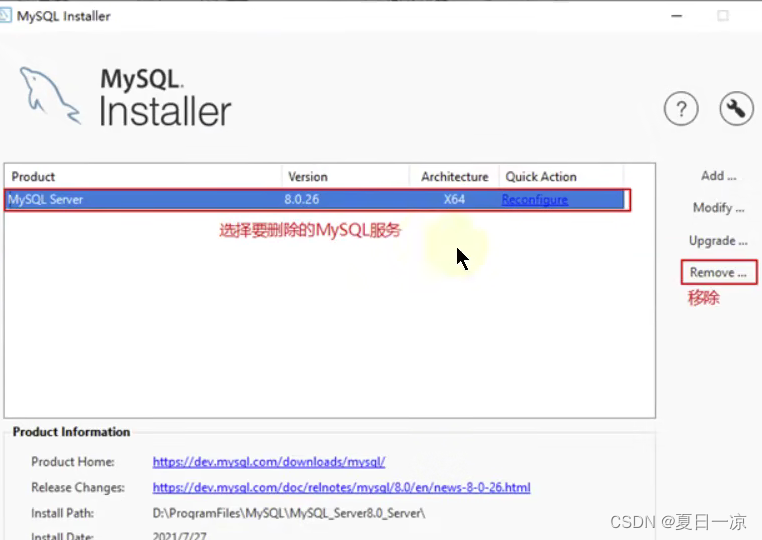Click the Install Path: label
The width and height of the screenshot is (762, 540).
(63, 513)
